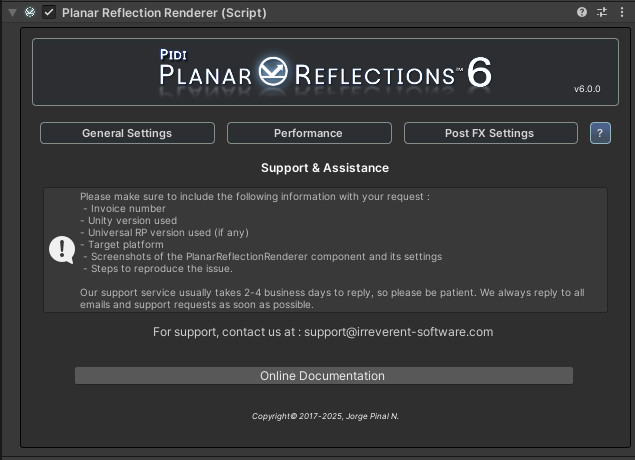The height and width of the screenshot is (460, 635).
Task: Click the Support & Assistance heading
Action: [325, 168]
